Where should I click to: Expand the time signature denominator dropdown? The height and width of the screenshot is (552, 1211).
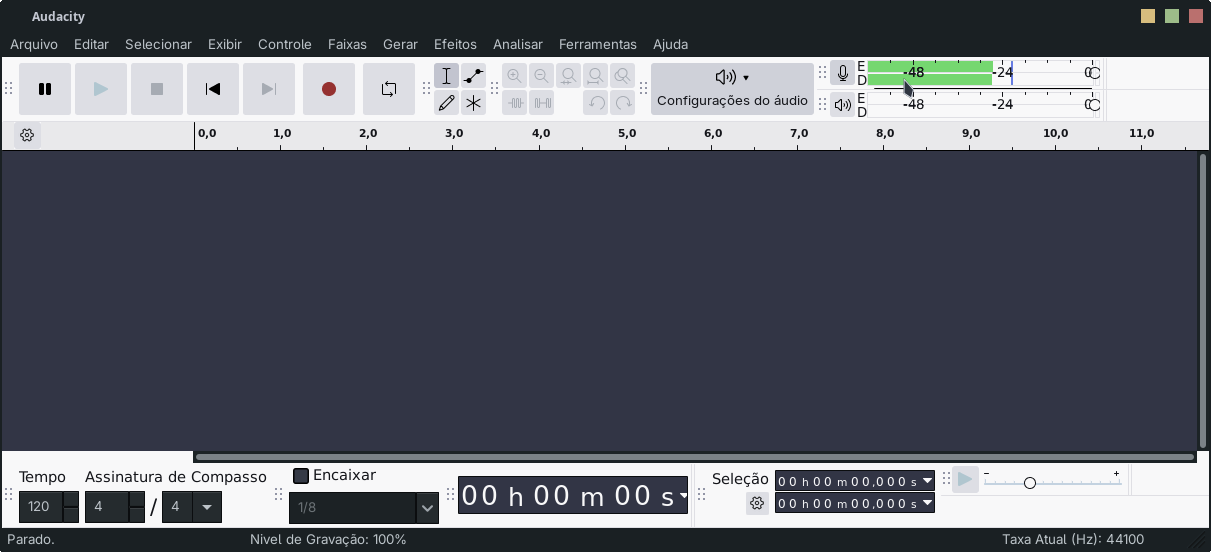click(x=207, y=507)
